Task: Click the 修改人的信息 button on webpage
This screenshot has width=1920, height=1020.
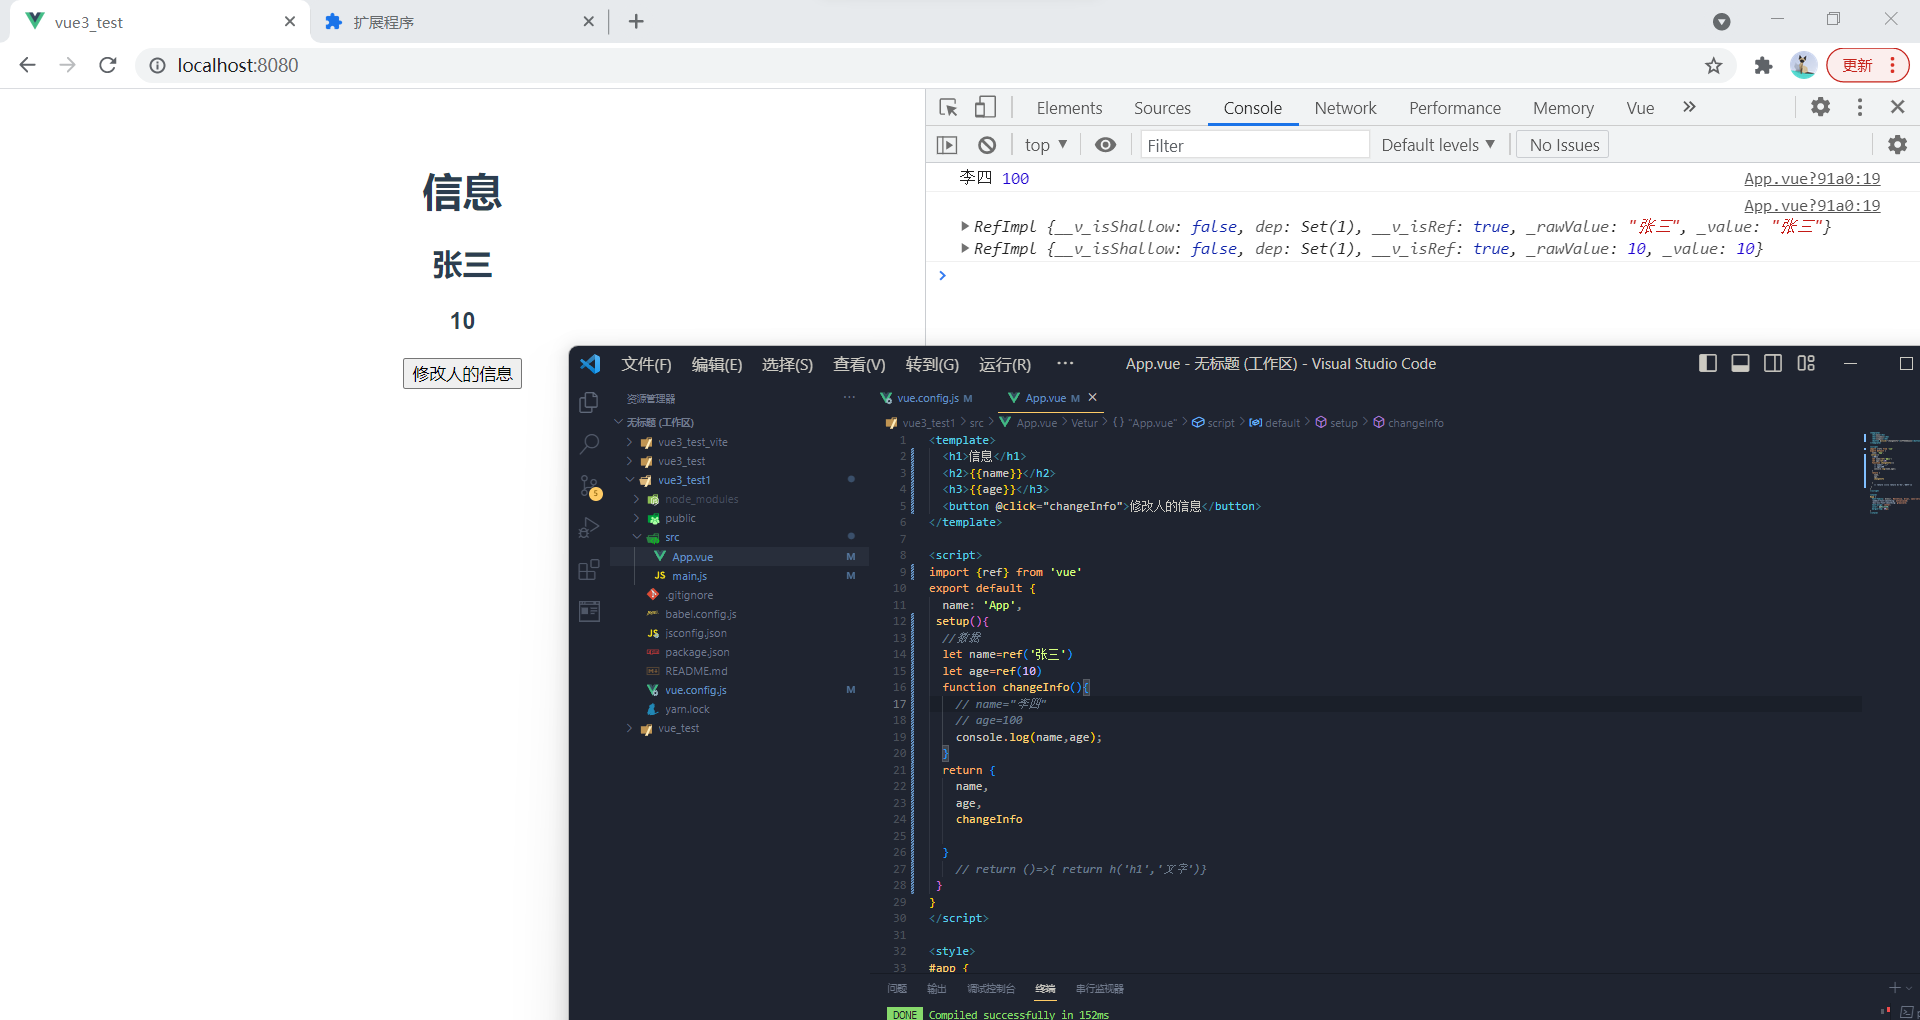Action: 461,373
